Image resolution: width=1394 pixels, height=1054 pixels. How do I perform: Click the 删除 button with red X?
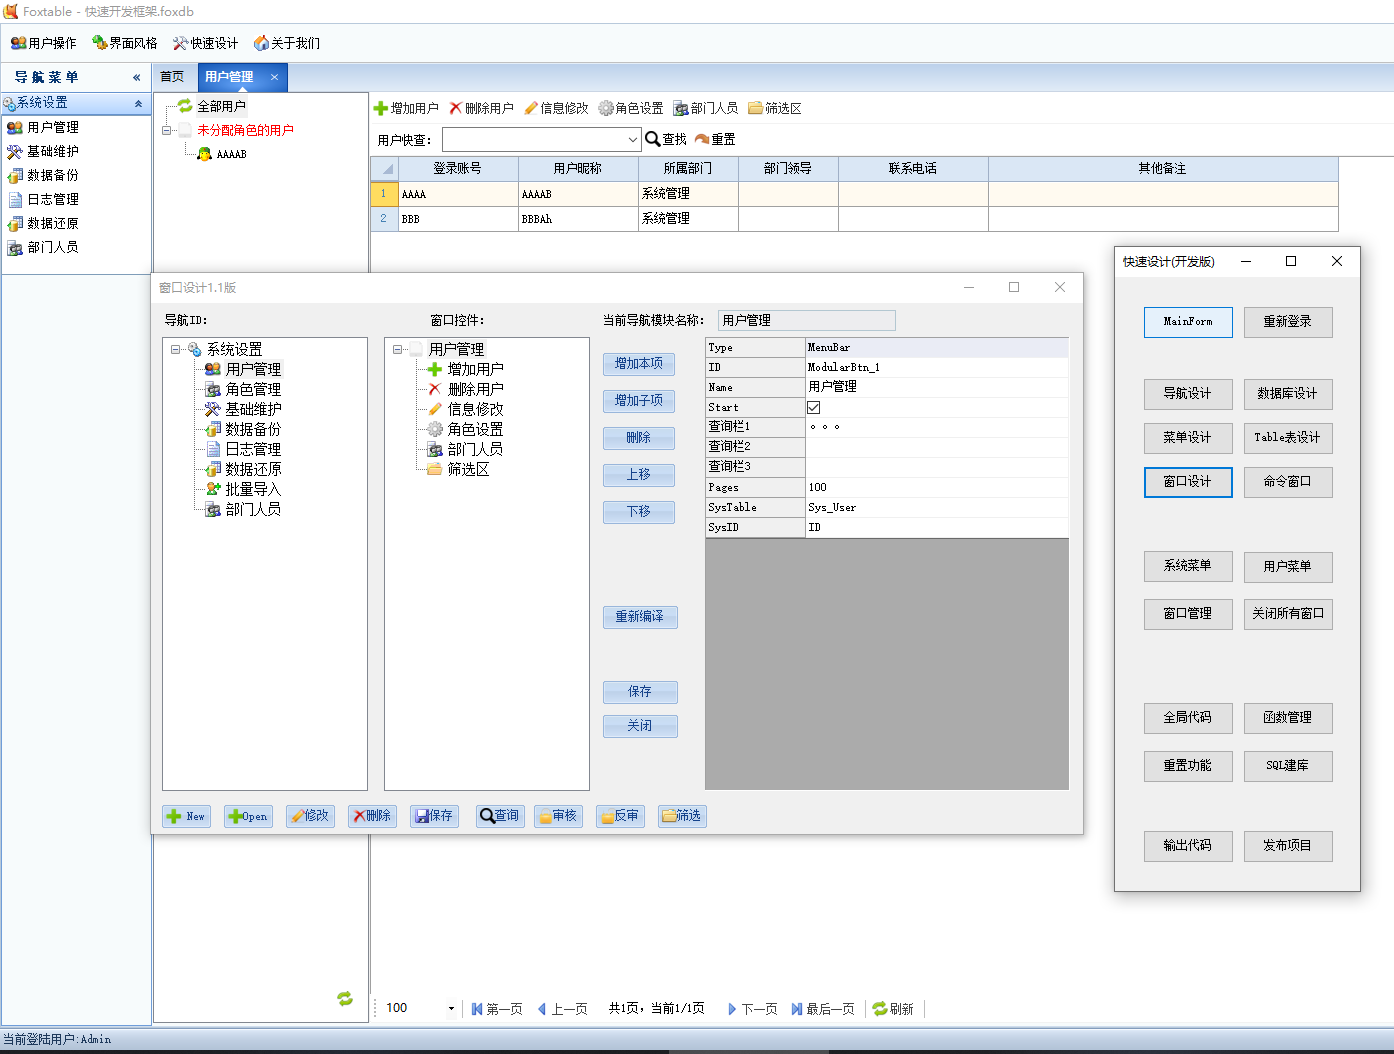click(x=372, y=816)
